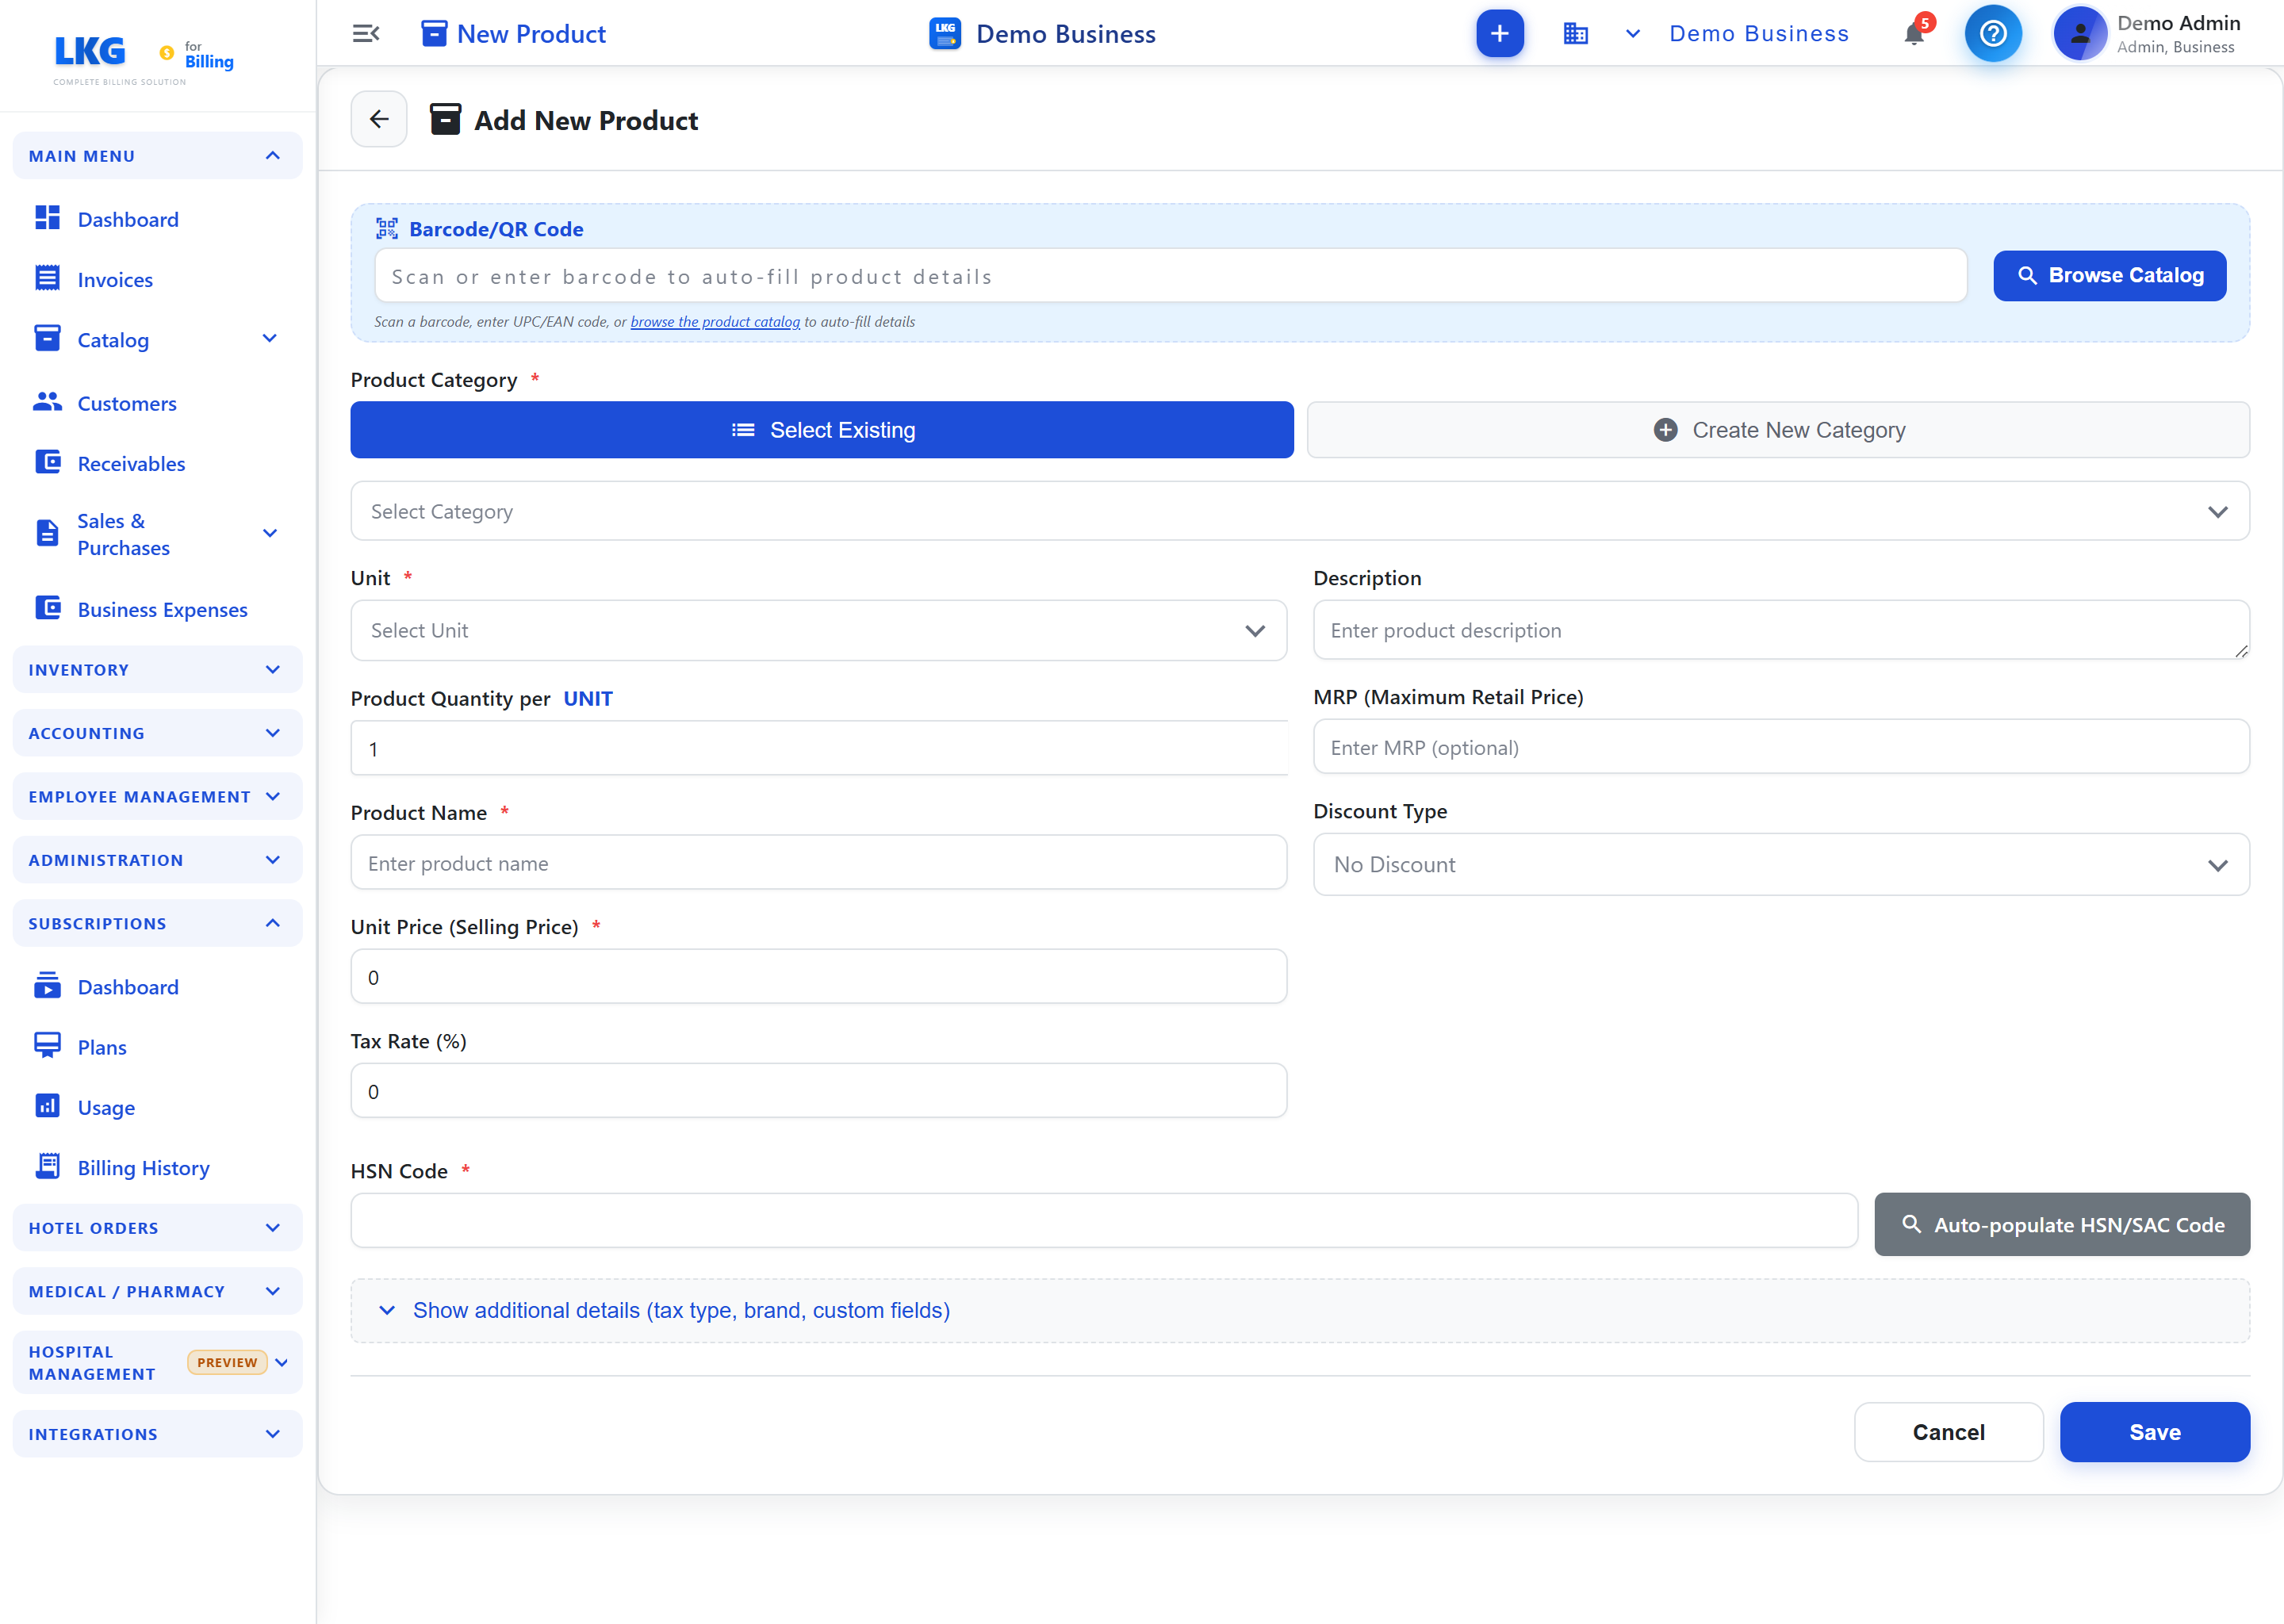This screenshot has width=2284, height=1624.
Task: Expand Sales & Purchases submenu chevron
Action: point(270,533)
